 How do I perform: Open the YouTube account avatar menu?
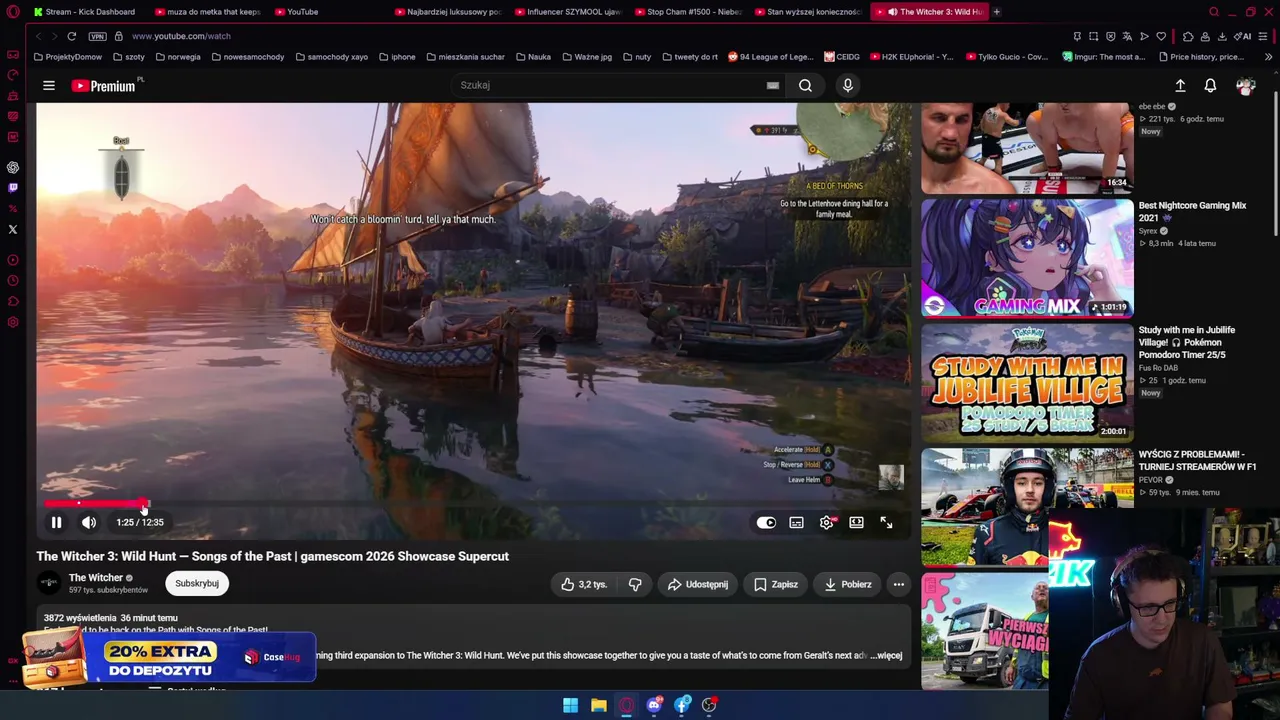1245,86
